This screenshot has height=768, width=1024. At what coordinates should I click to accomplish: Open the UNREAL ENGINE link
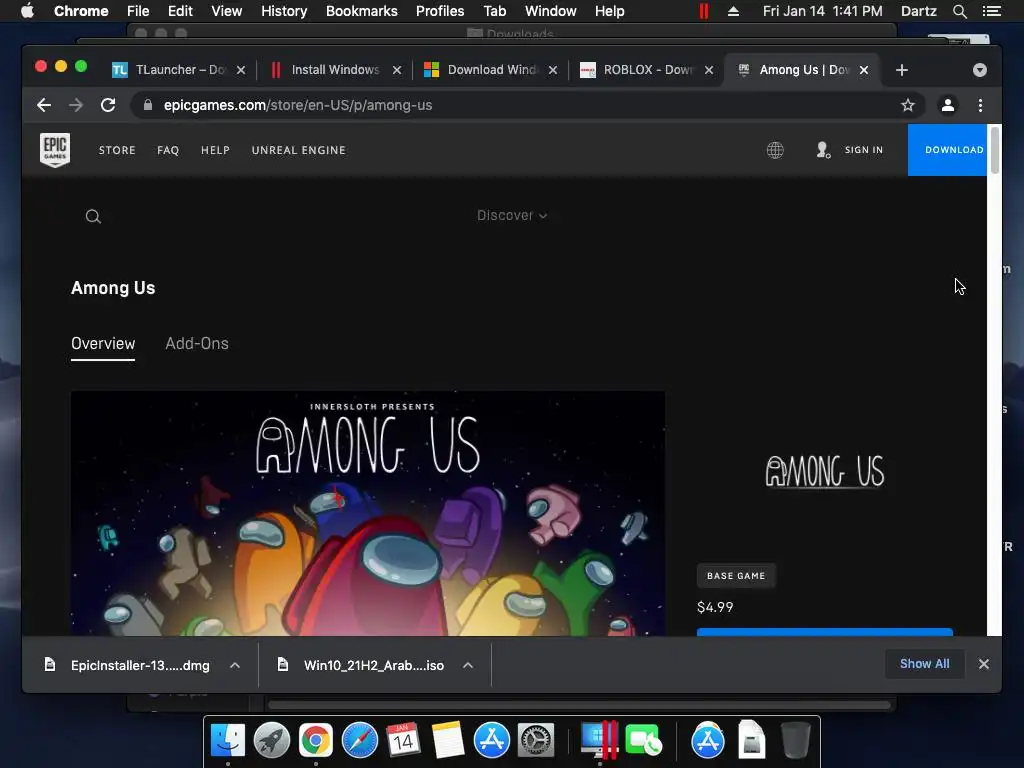298,150
